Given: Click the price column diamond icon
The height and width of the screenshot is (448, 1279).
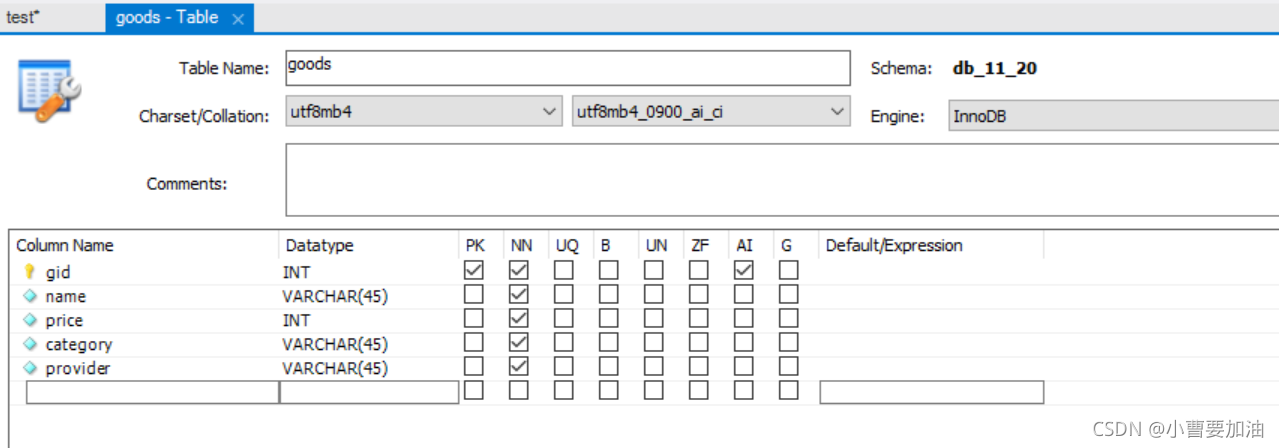Looking at the screenshot, I should click(x=30, y=320).
